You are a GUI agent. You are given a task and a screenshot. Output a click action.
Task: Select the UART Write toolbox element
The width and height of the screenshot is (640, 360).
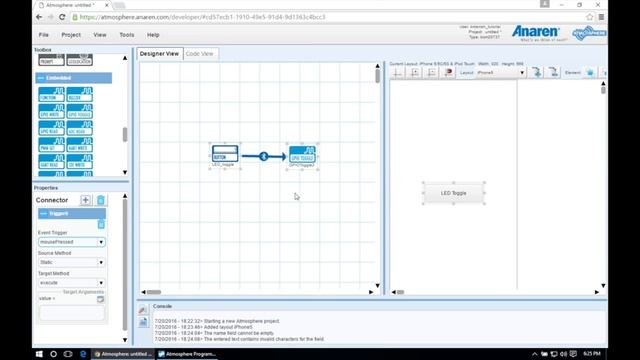[80, 144]
